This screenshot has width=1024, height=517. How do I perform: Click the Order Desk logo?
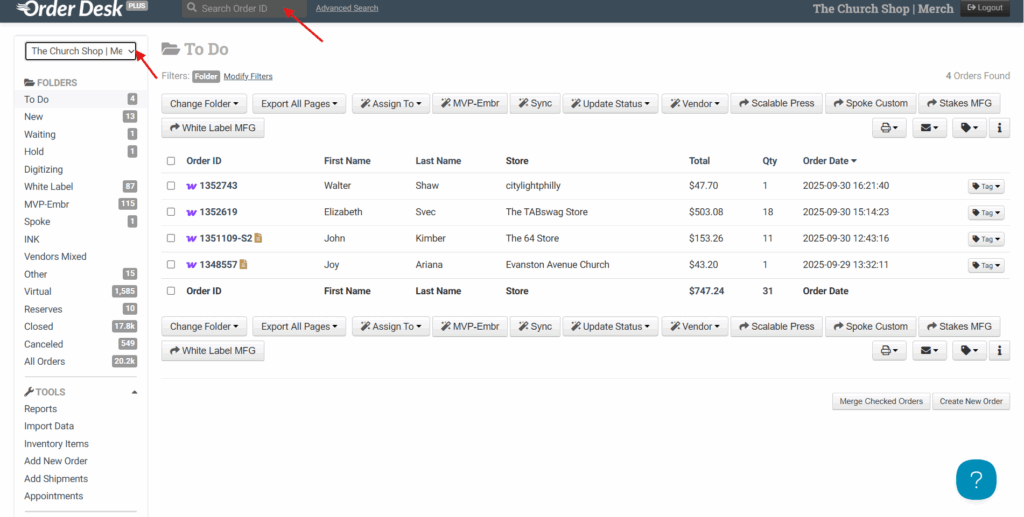74,9
